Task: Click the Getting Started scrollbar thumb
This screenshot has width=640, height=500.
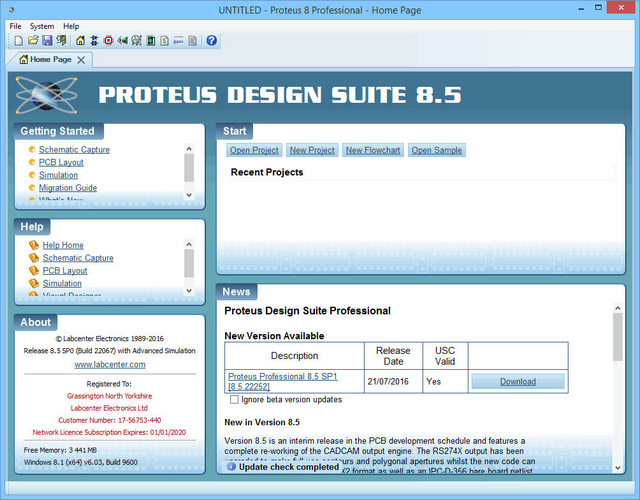Action: [x=189, y=168]
